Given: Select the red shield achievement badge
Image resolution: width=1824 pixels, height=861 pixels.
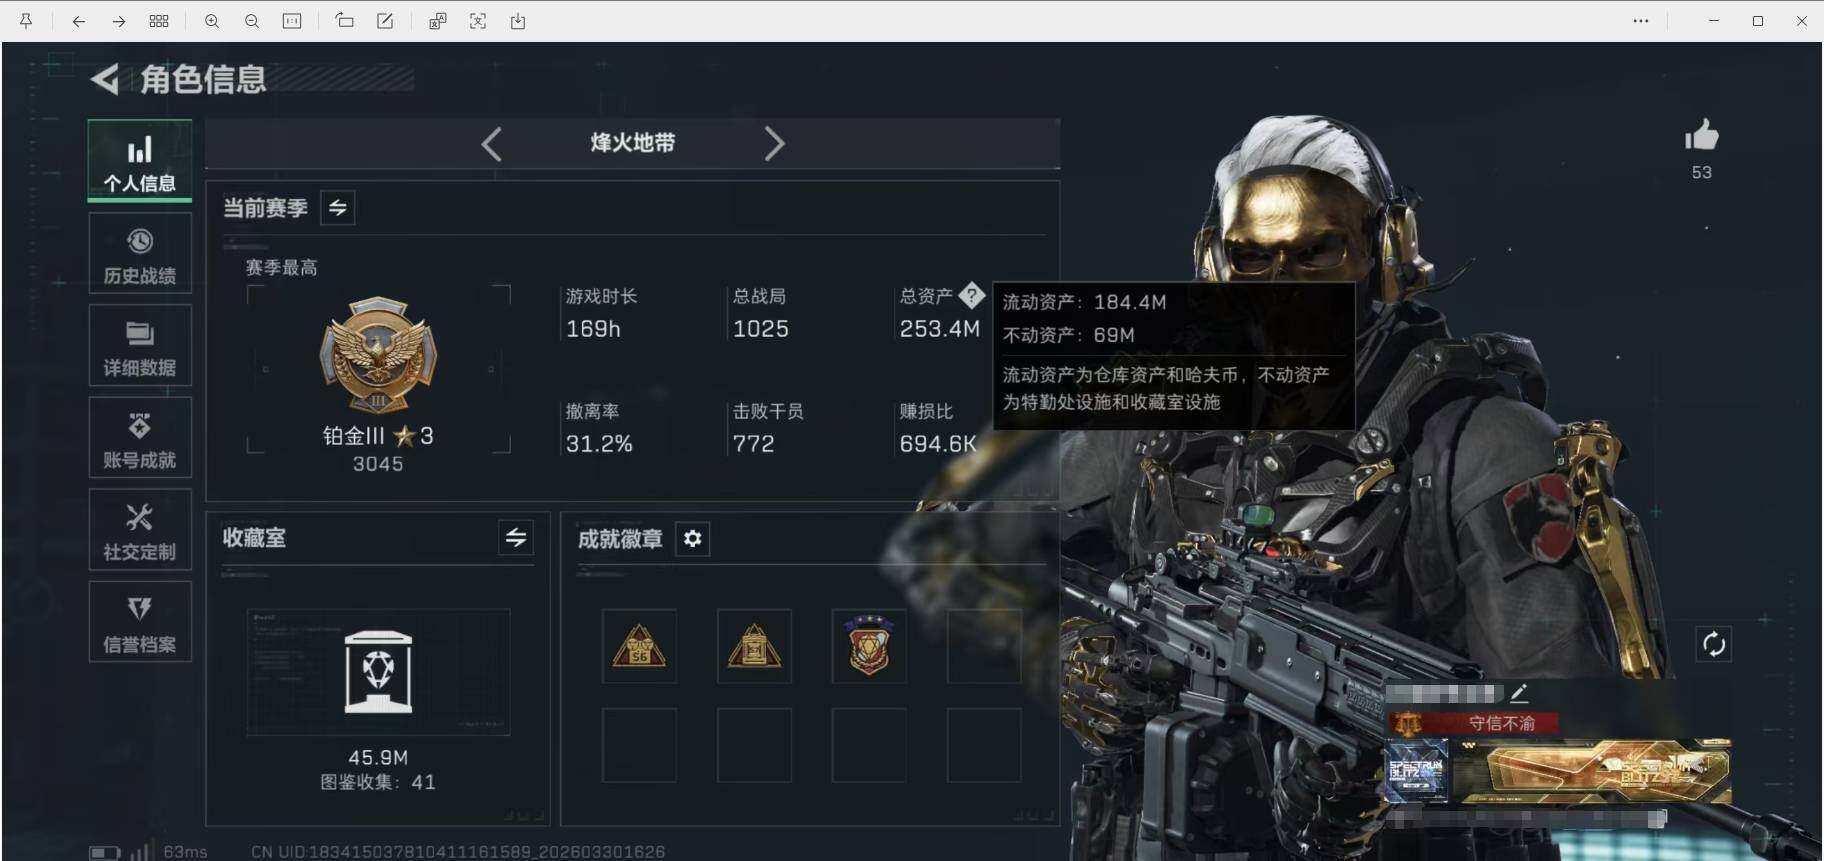Looking at the screenshot, I should [x=869, y=646].
